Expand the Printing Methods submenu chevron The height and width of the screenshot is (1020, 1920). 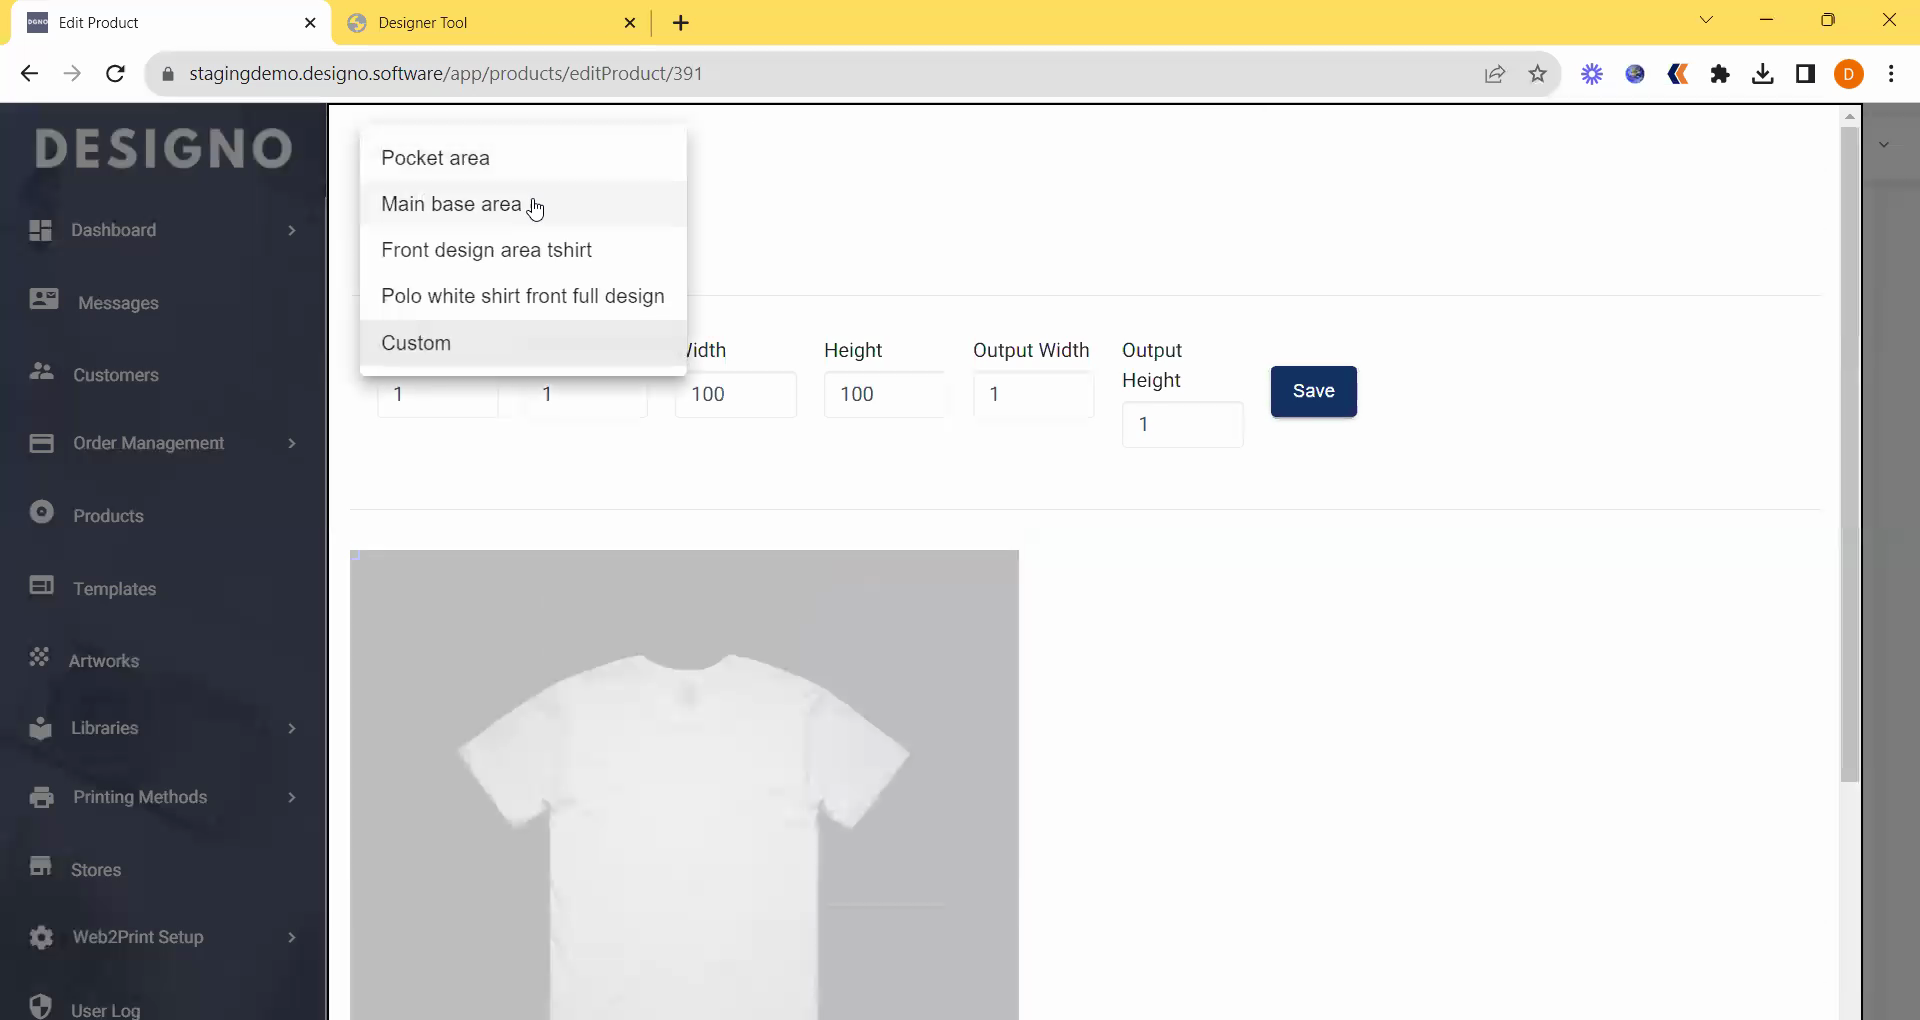292,797
